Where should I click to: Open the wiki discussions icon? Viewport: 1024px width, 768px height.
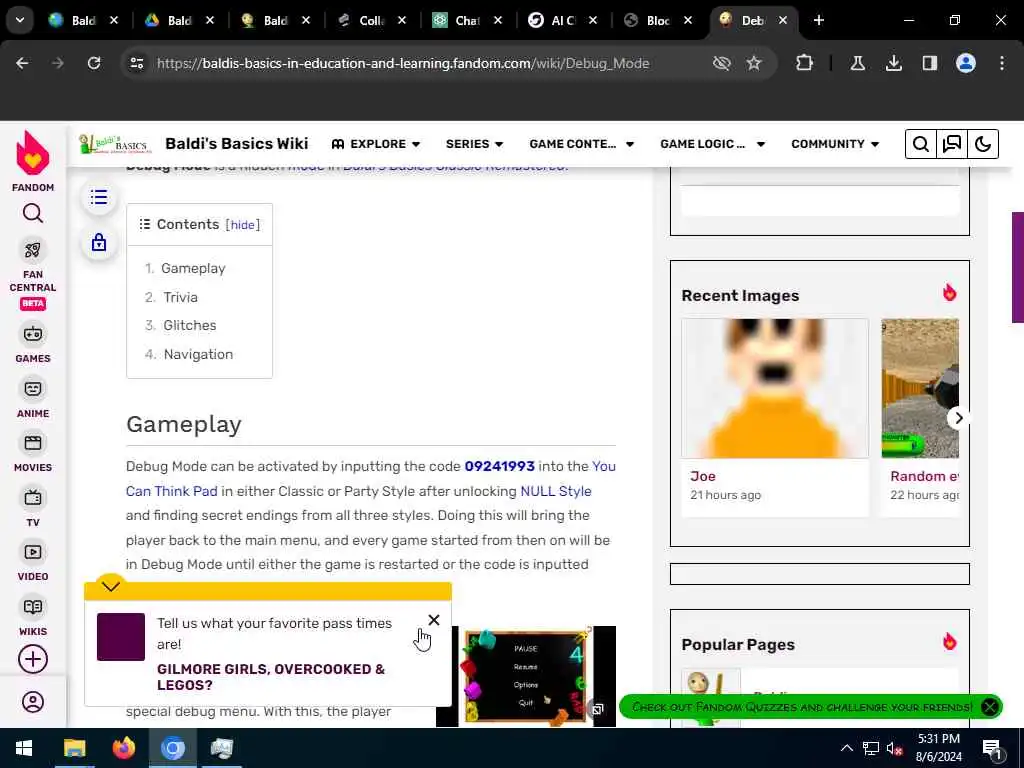pos(952,144)
